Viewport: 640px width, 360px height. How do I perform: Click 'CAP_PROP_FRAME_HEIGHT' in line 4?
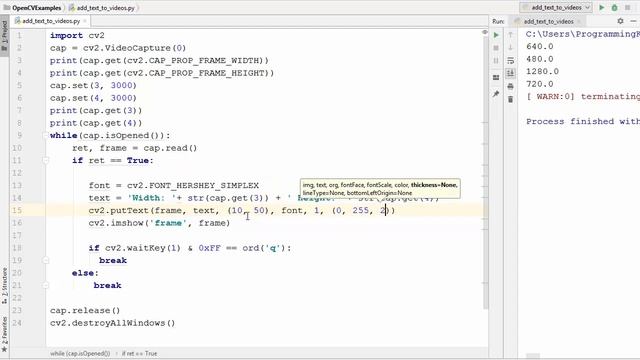point(207,73)
